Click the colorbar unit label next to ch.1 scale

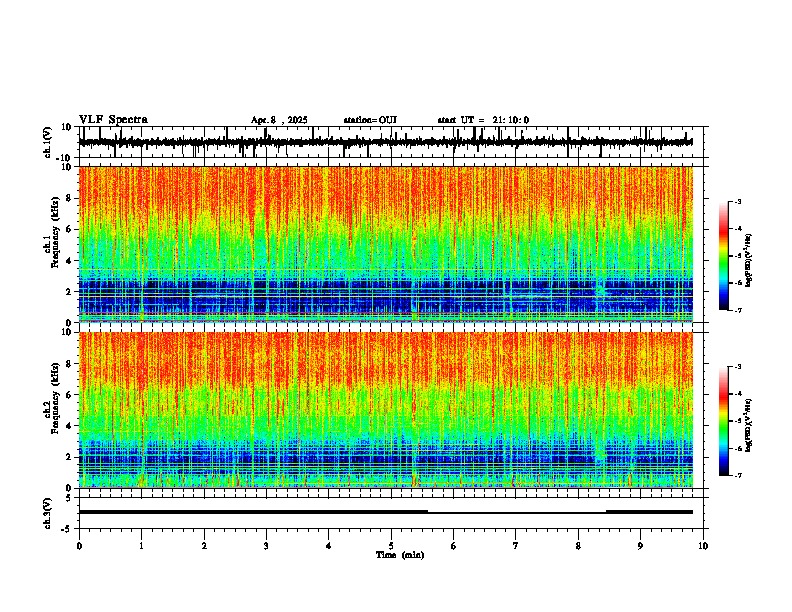click(748, 261)
